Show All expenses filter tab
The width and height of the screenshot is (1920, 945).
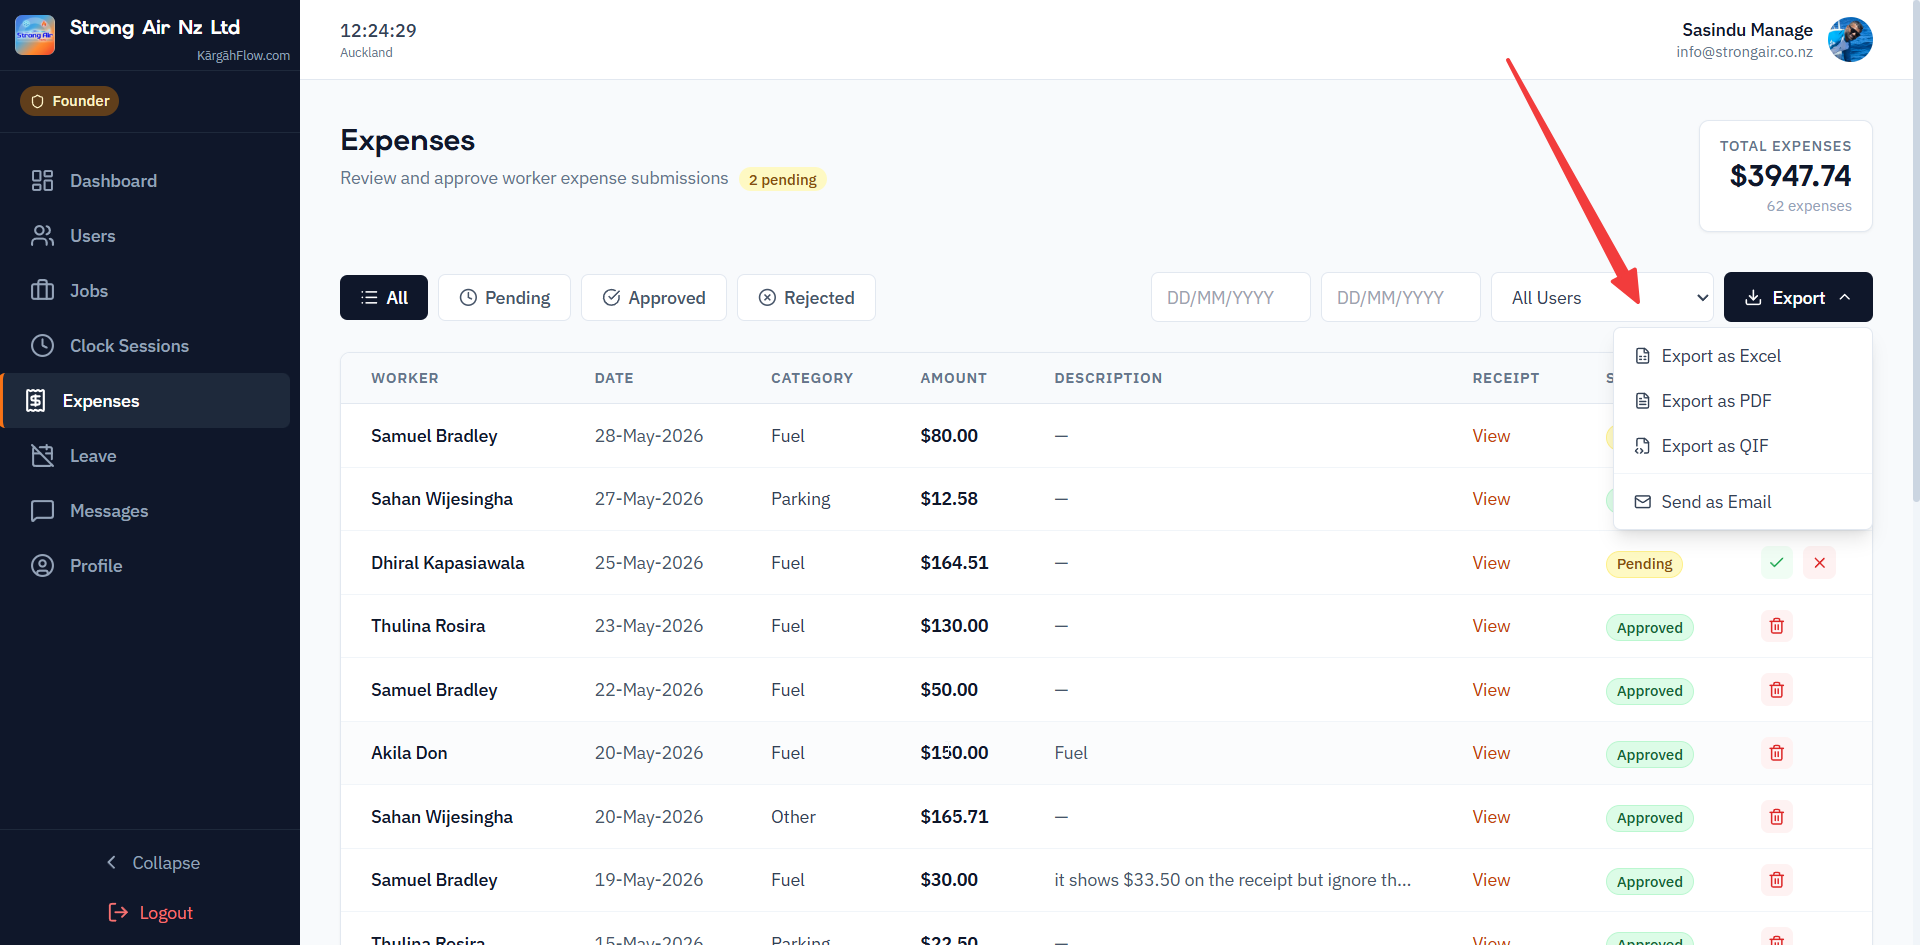[x=384, y=298]
